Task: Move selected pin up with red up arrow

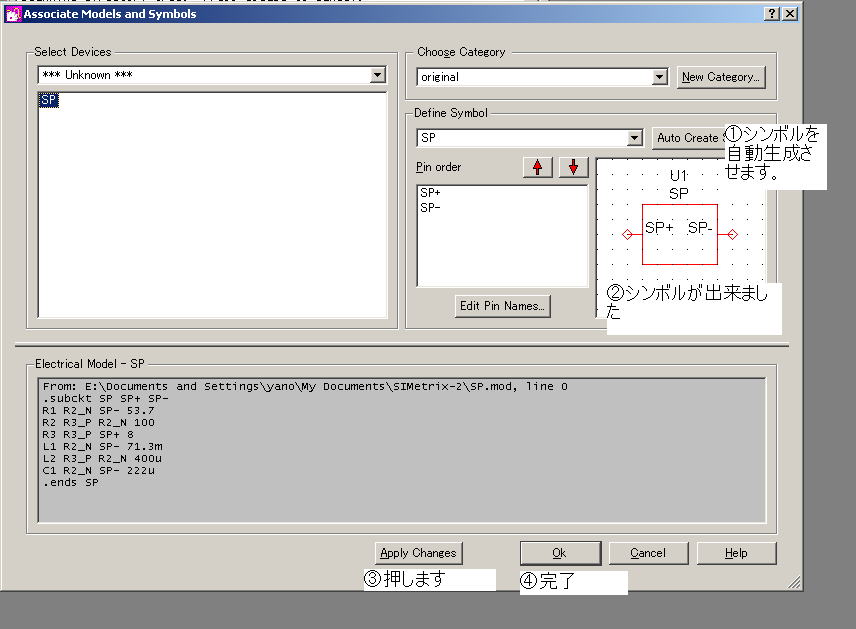Action: point(538,167)
